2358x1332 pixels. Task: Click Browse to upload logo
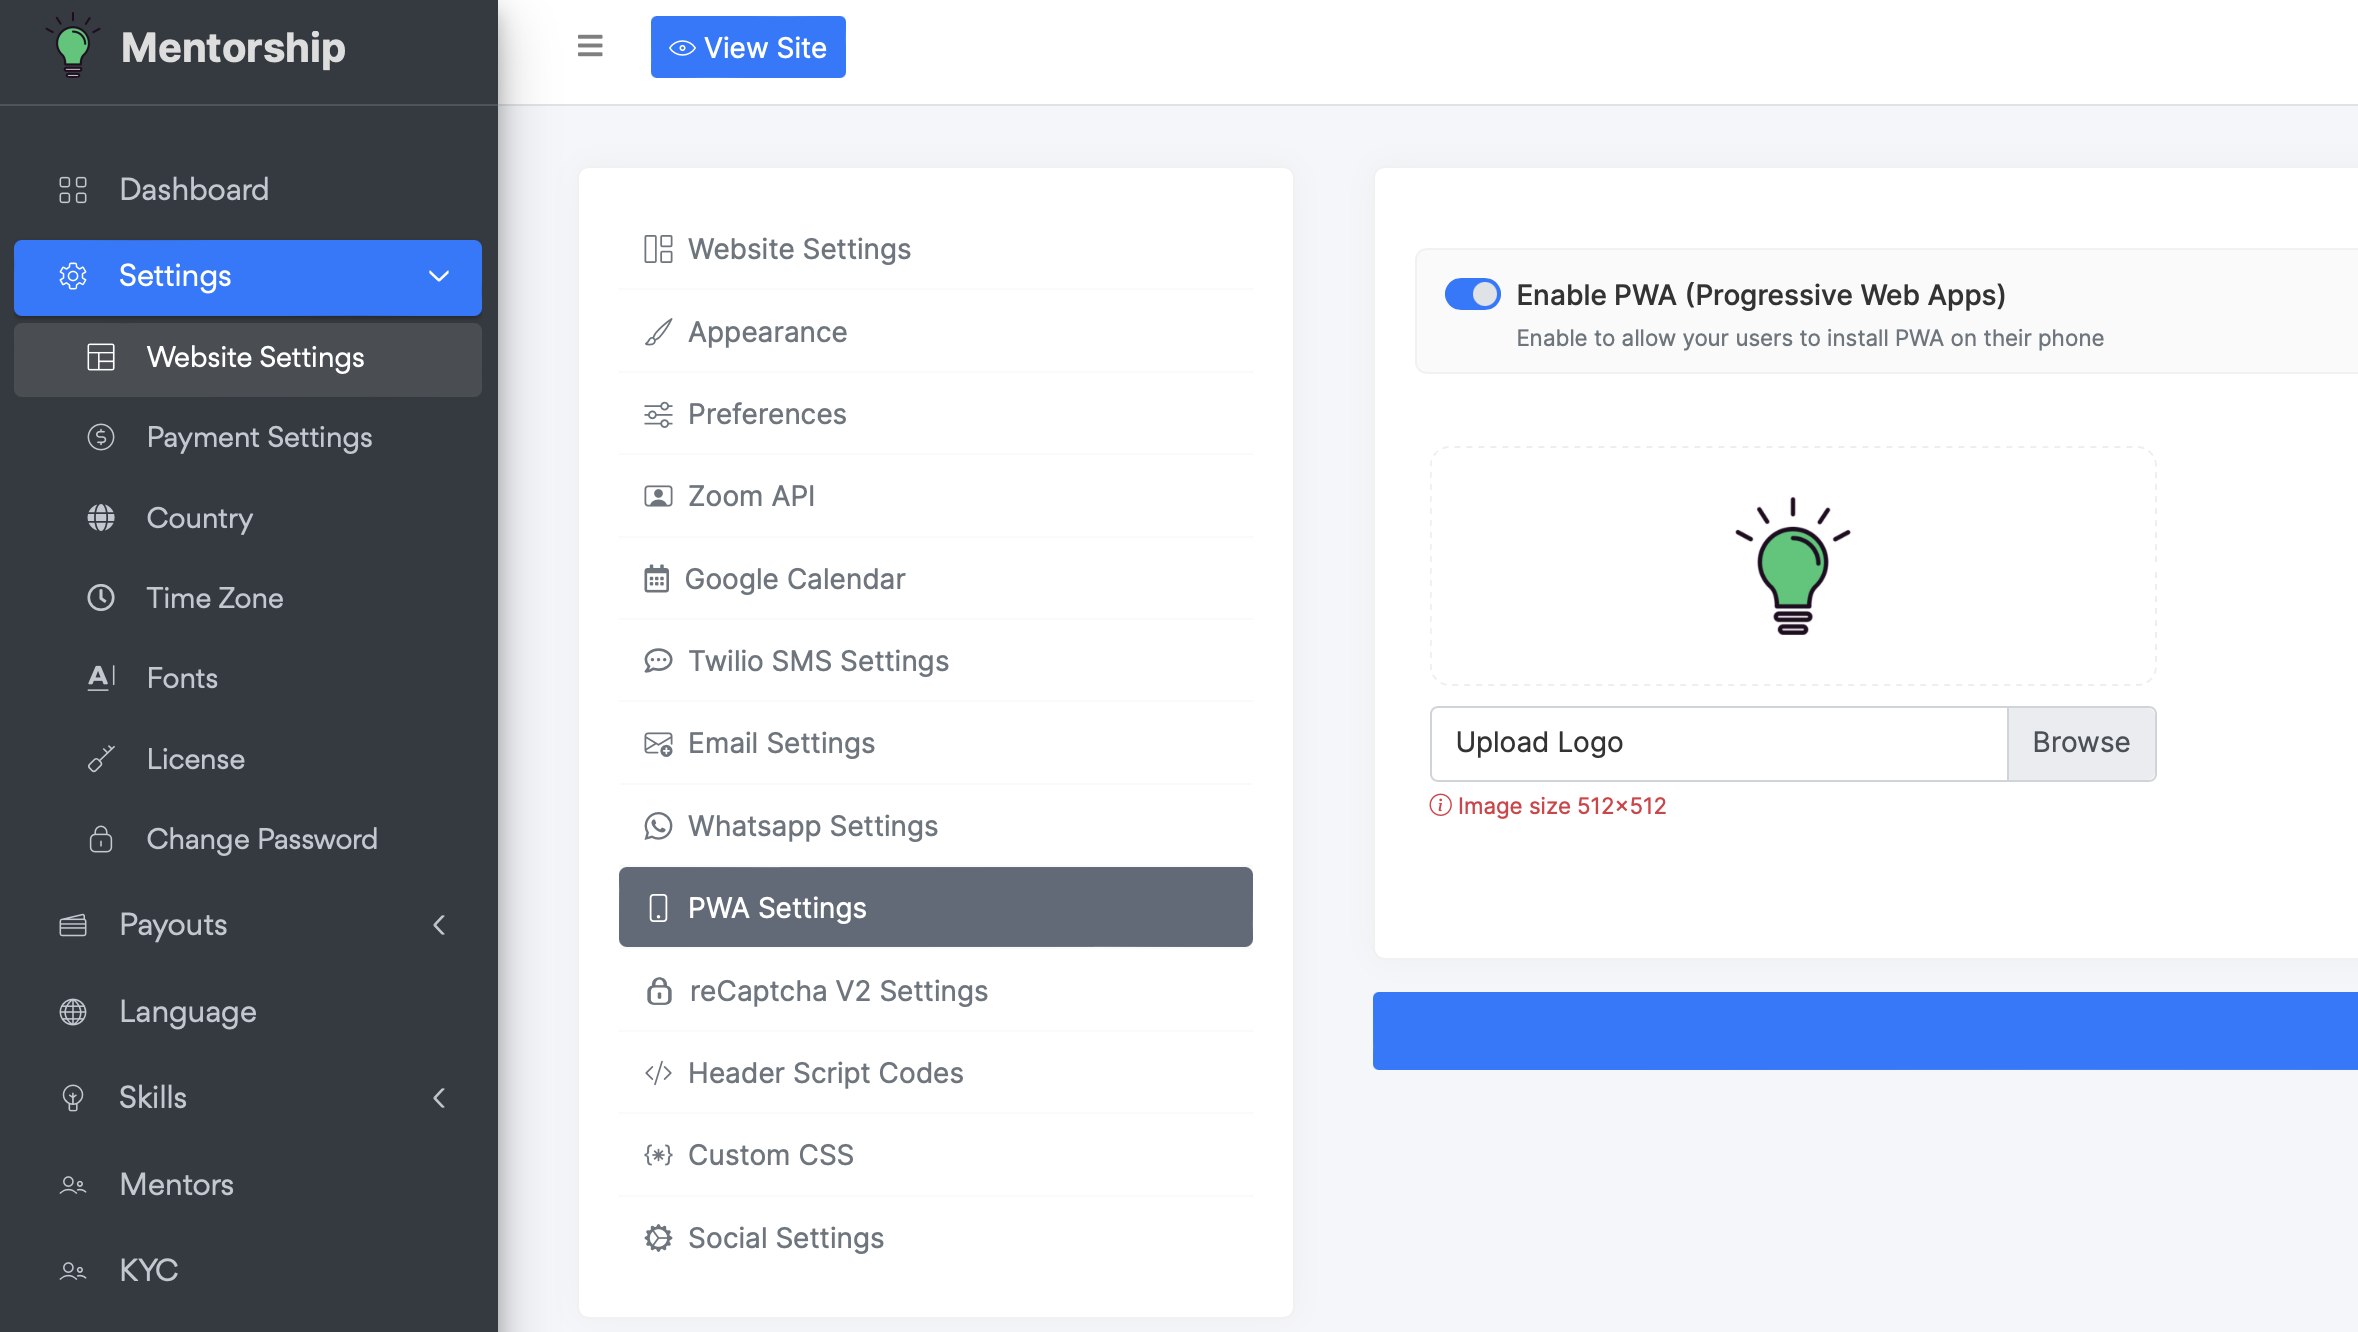[x=2081, y=743]
